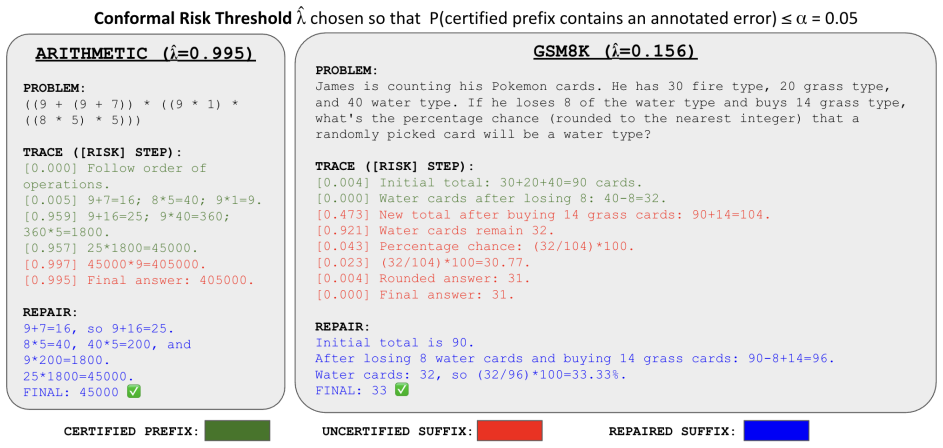Click the CERTIFIED PREFIX legend label
The width and height of the screenshot is (943, 448).
point(131,431)
